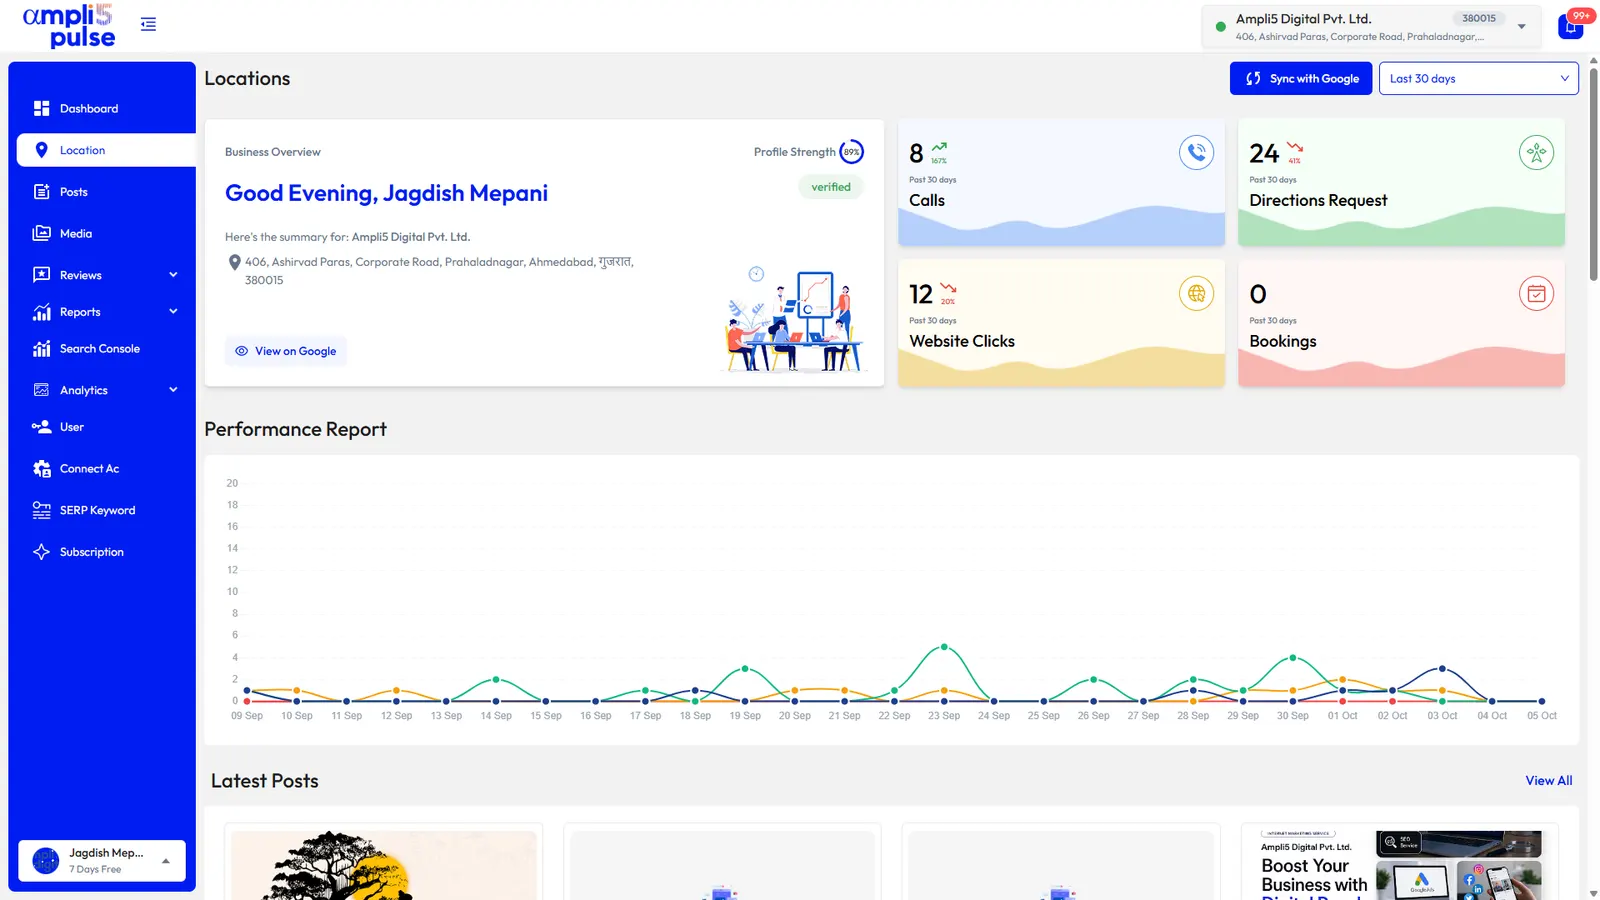Open the tree silhouette post thumbnail
The image size is (1600, 900).
[x=384, y=865]
